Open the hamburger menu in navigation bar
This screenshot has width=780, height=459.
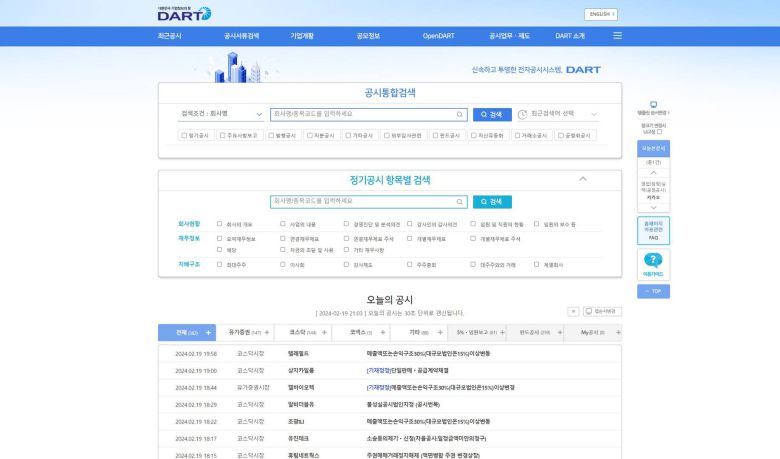617,36
